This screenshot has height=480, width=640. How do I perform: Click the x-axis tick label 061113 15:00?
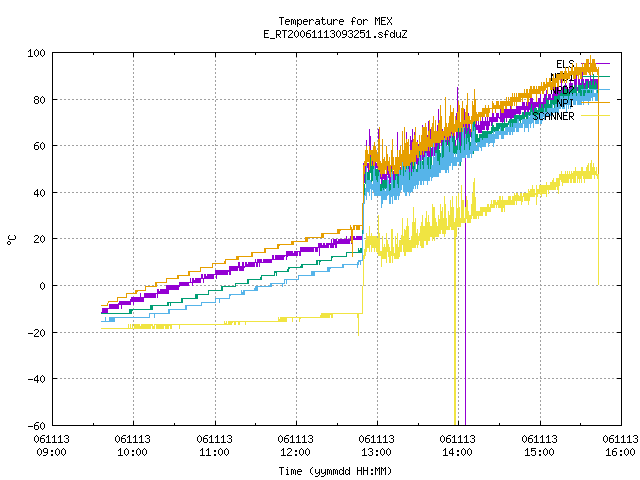coord(539,446)
